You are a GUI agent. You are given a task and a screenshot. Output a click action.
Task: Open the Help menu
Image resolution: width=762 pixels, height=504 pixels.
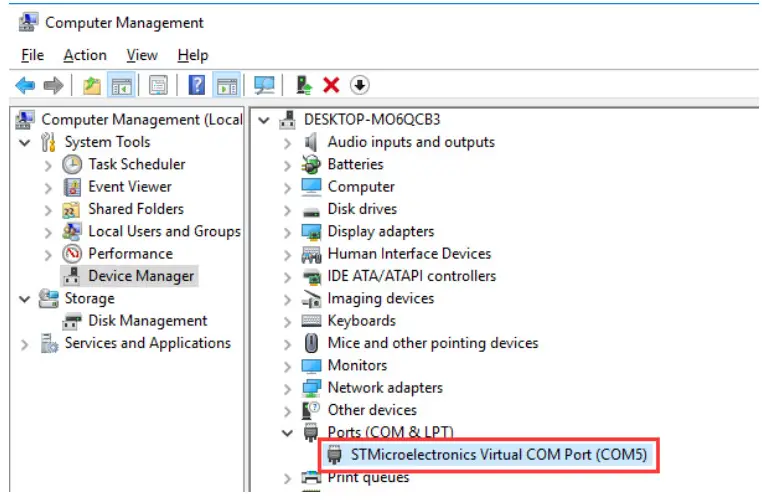tap(193, 55)
